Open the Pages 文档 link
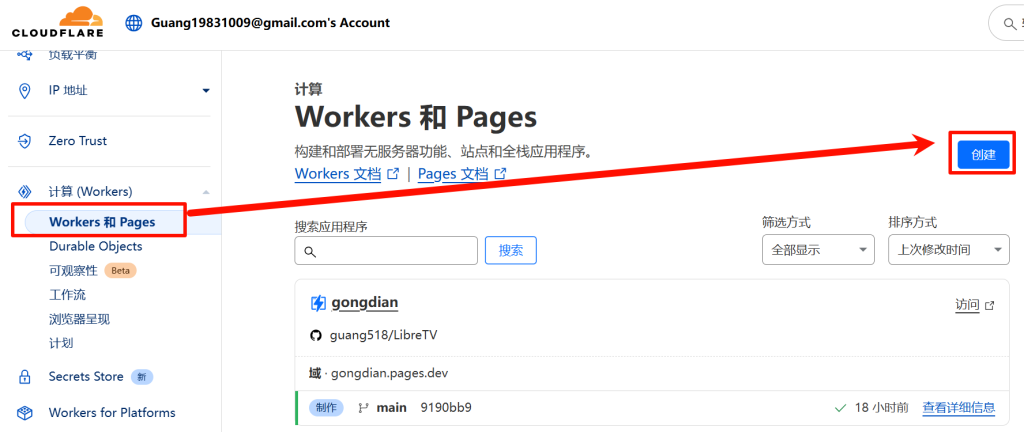This screenshot has height=432, width=1024. 453,174
